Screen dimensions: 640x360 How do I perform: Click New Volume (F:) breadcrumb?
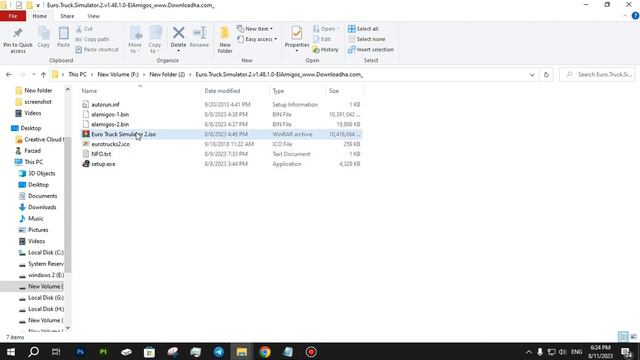click(118, 75)
